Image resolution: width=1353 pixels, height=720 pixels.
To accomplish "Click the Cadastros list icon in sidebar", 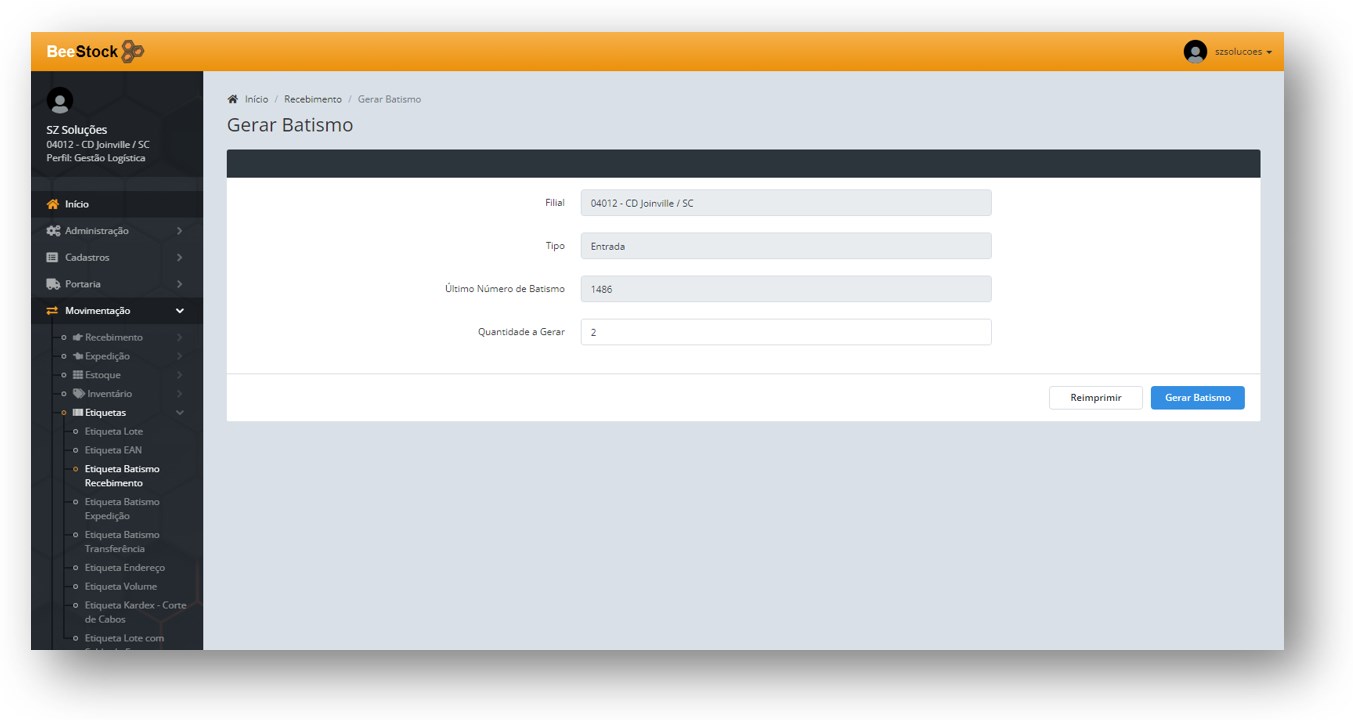I will coord(53,258).
